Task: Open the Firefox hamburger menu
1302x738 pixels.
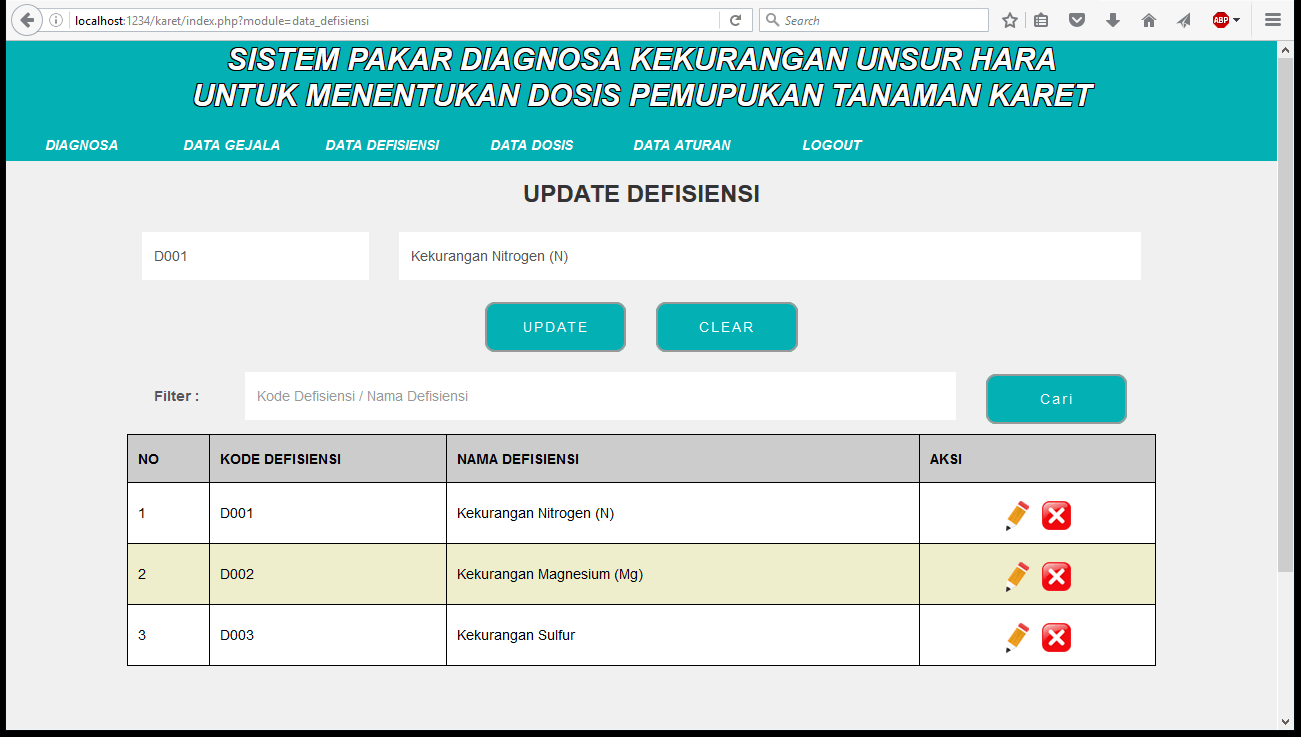Action: [1272, 20]
